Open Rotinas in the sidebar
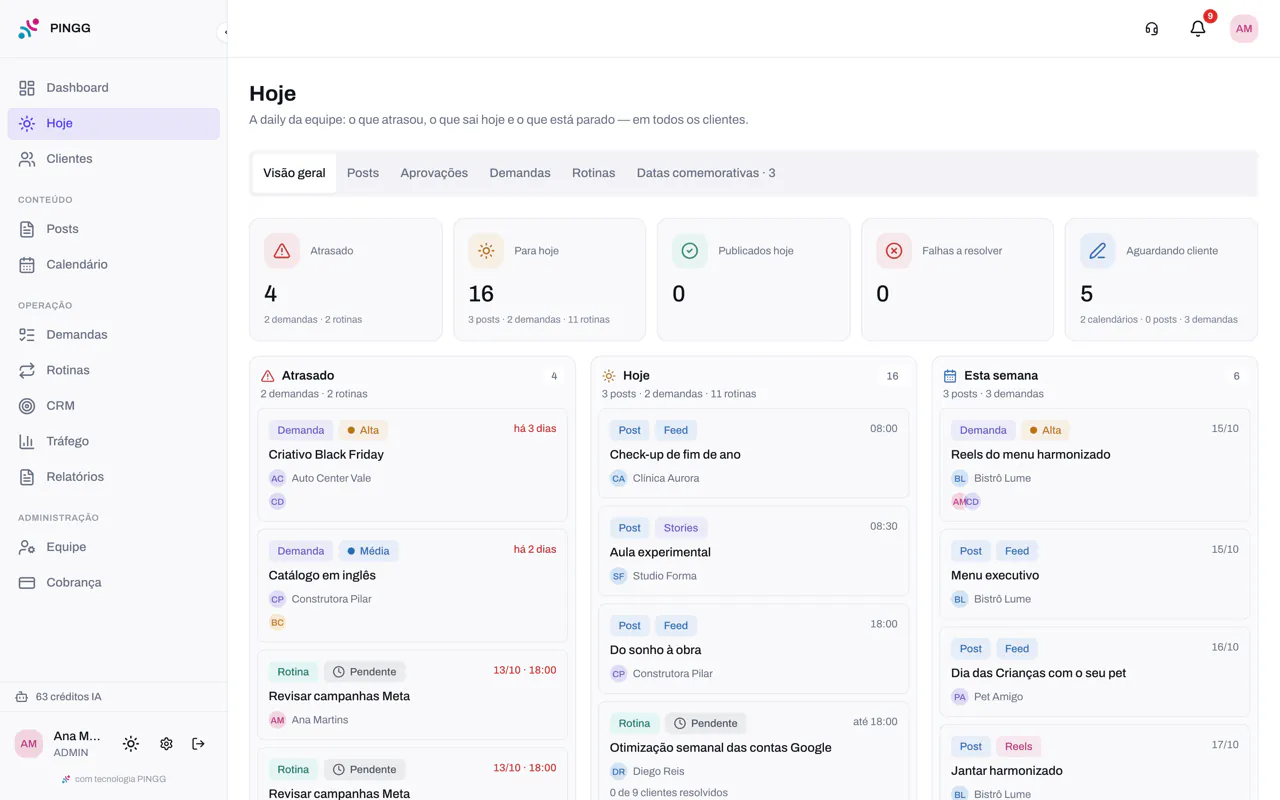 pos(113,370)
